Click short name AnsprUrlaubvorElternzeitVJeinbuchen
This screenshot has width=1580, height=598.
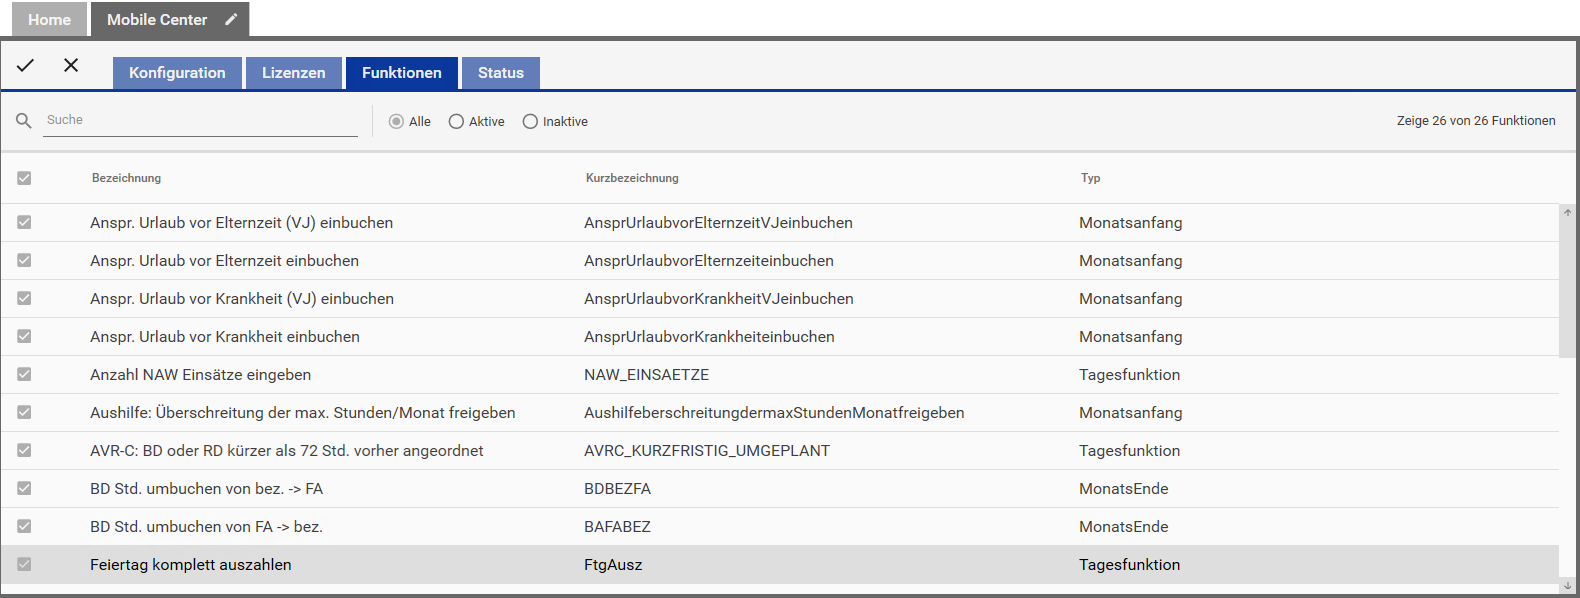coord(718,223)
